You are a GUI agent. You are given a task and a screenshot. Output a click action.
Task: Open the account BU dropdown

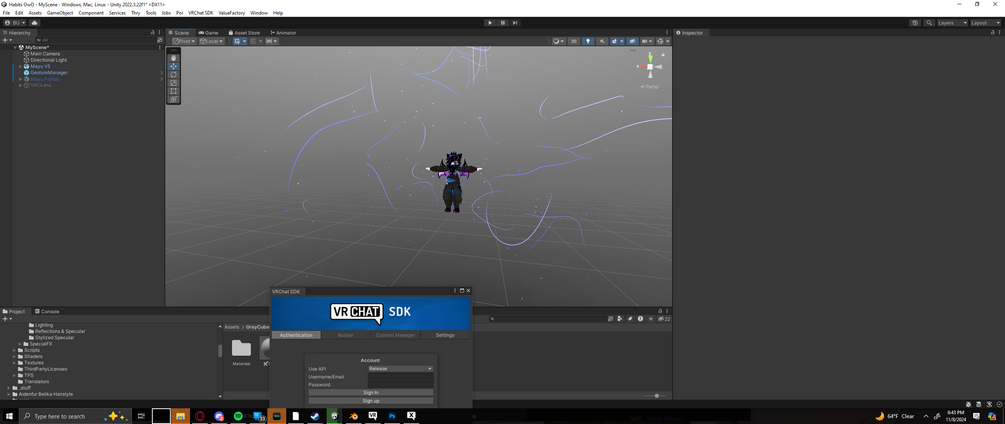click(15, 23)
